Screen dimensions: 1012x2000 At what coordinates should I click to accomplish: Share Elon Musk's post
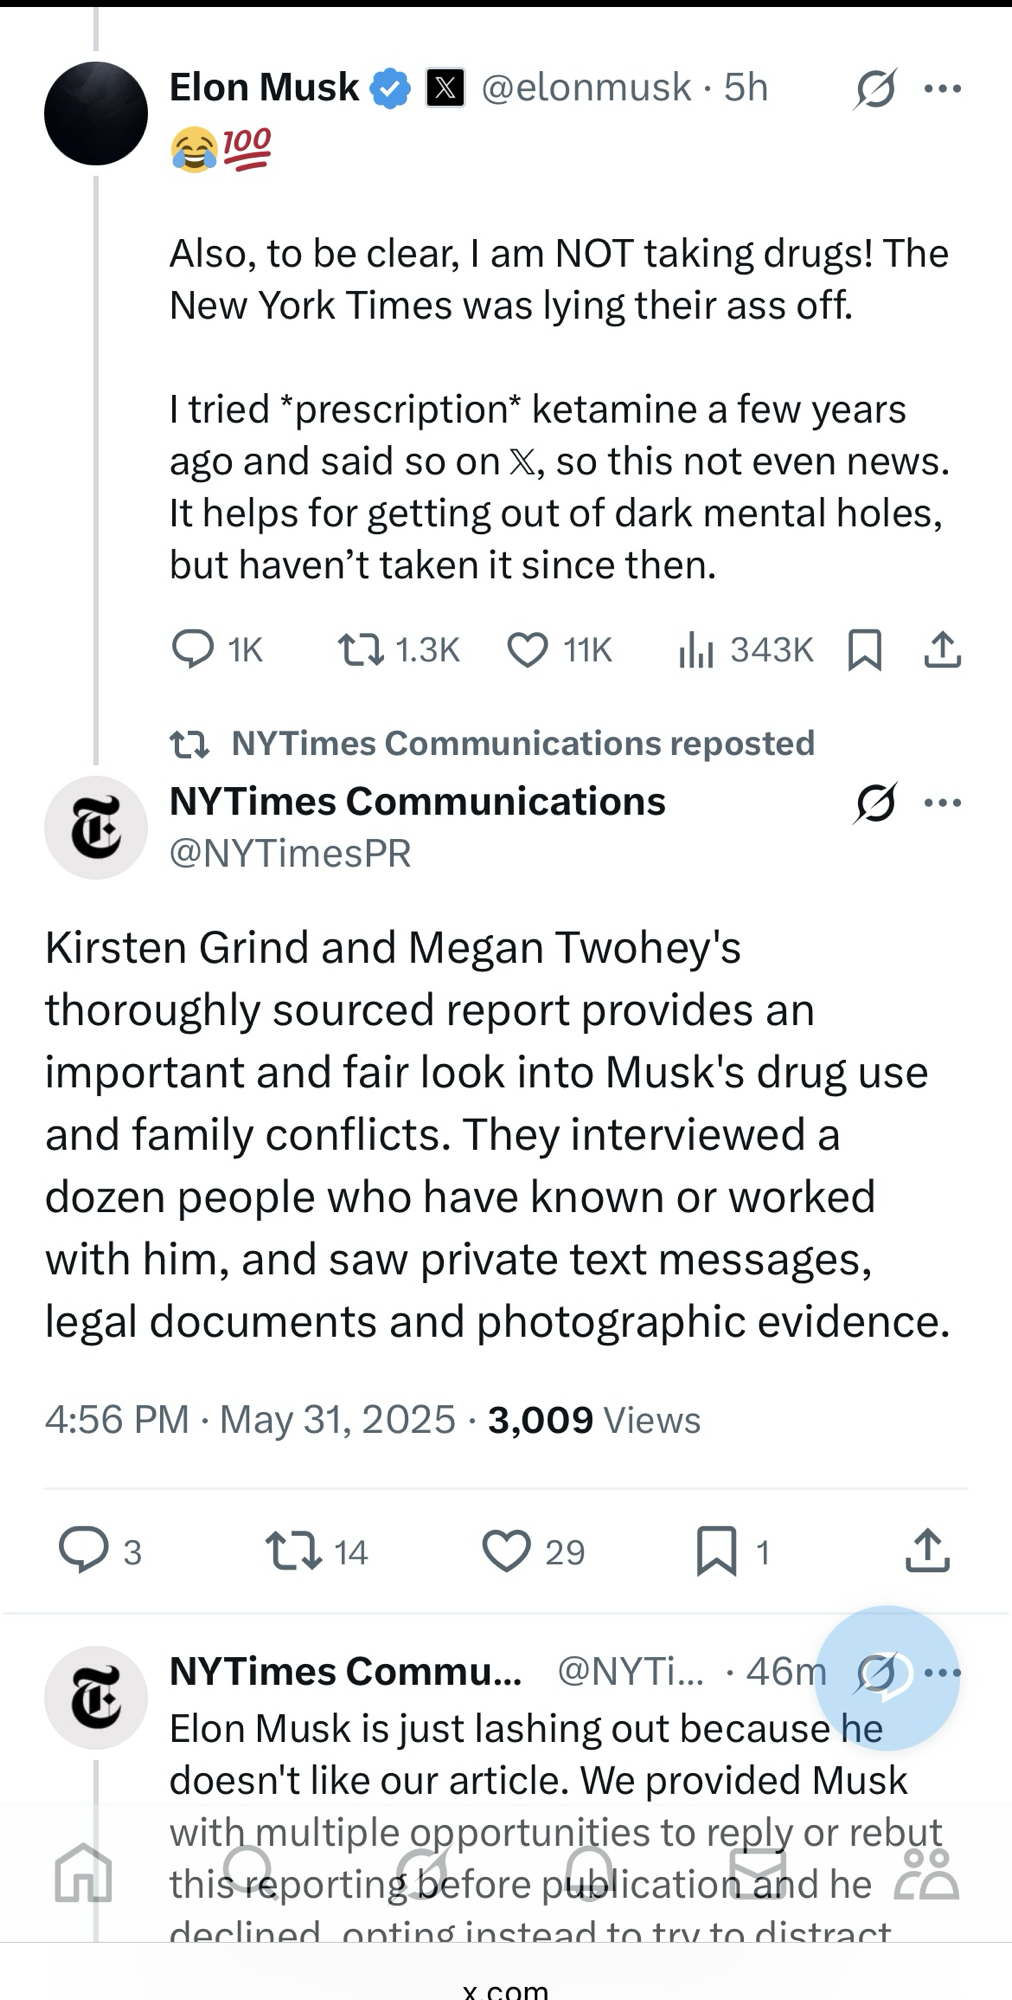(x=942, y=650)
